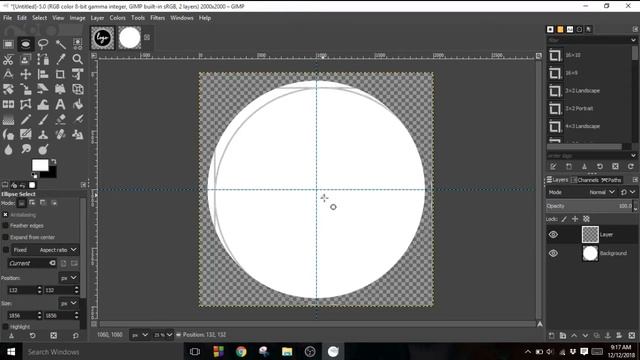Image resolution: width=640 pixels, height=360 pixels.
Task: Select the Rectangle Select tool
Action: coord(8,44)
